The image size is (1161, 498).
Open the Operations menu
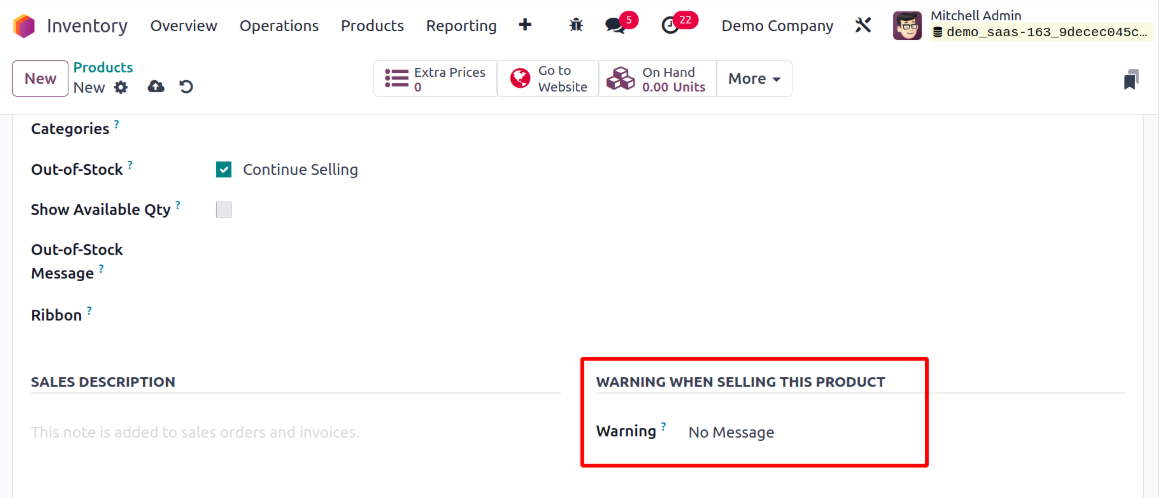pyautogui.click(x=279, y=26)
